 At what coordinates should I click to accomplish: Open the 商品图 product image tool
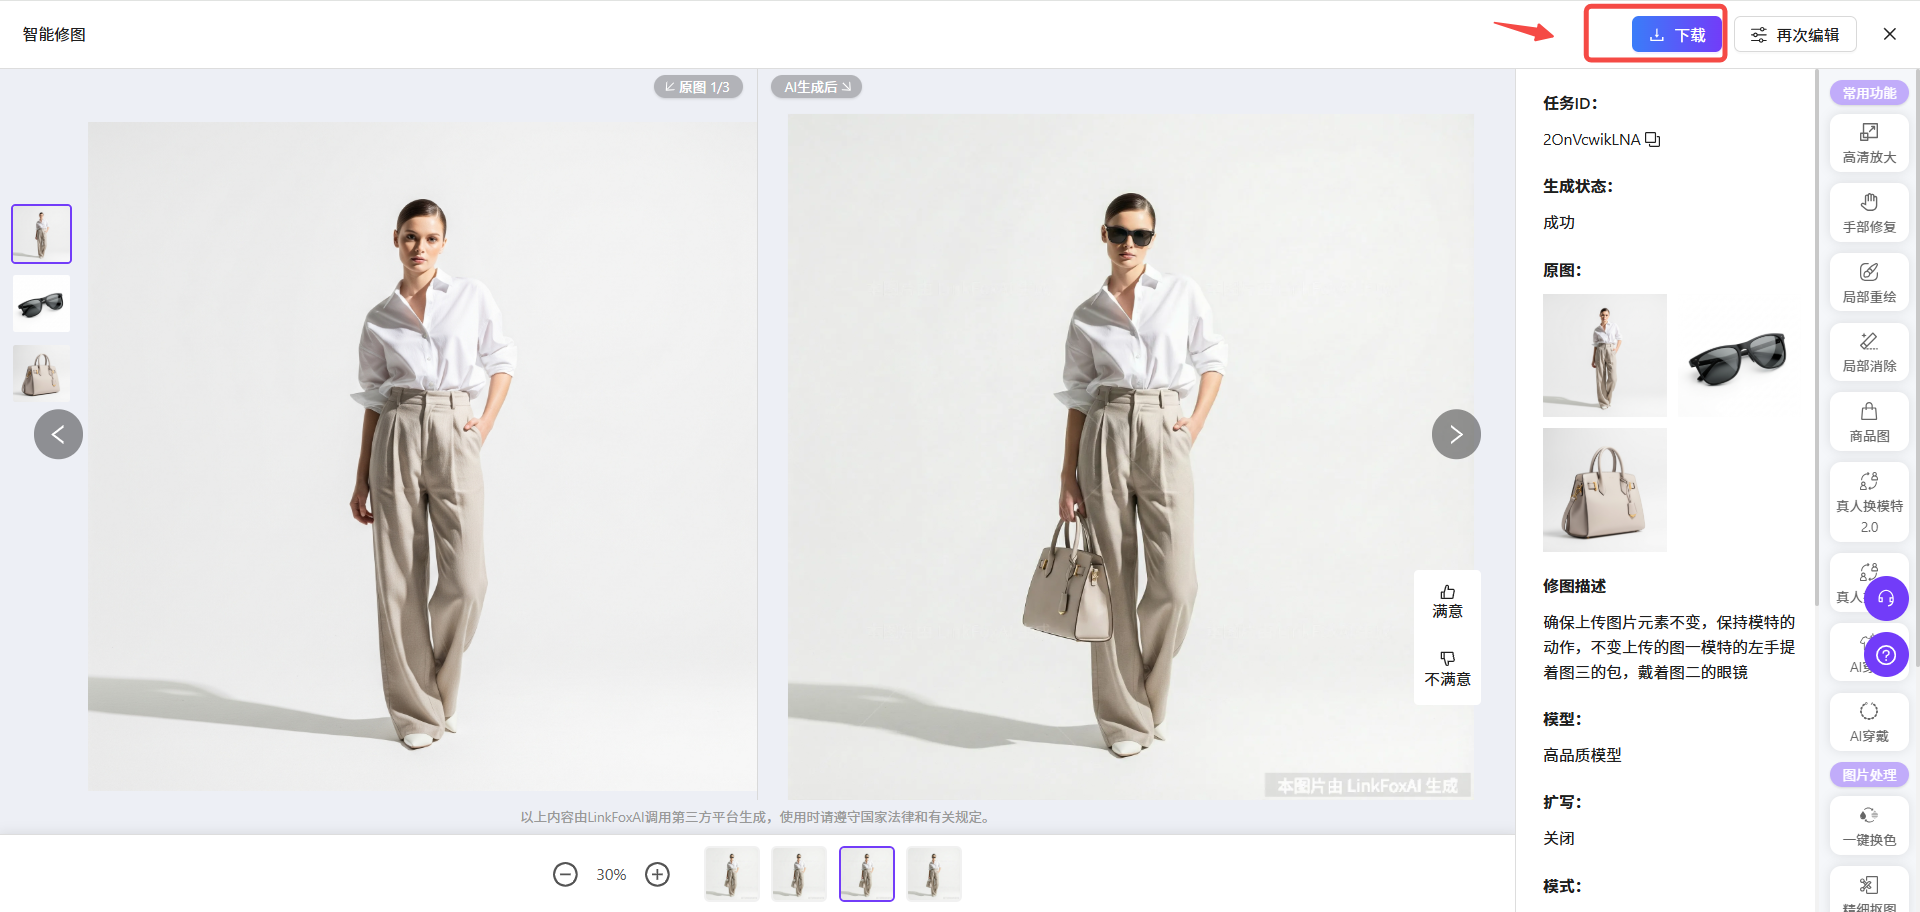[1869, 422]
